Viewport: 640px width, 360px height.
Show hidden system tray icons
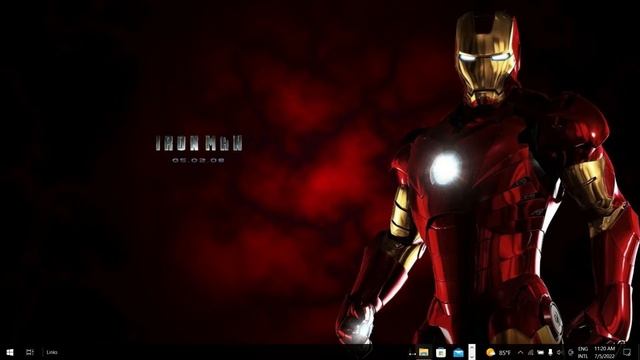click(x=520, y=352)
